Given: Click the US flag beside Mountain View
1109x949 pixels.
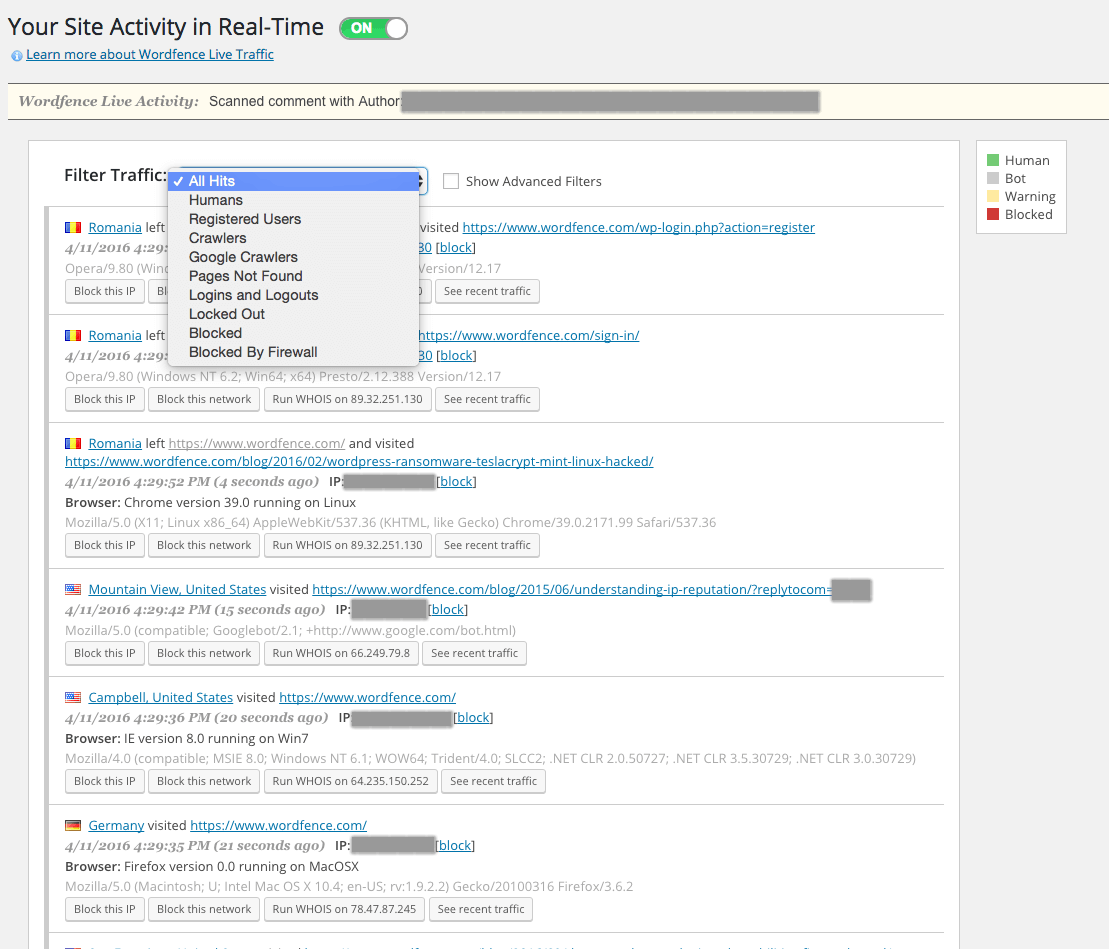Looking at the screenshot, I should [x=72, y=589].
